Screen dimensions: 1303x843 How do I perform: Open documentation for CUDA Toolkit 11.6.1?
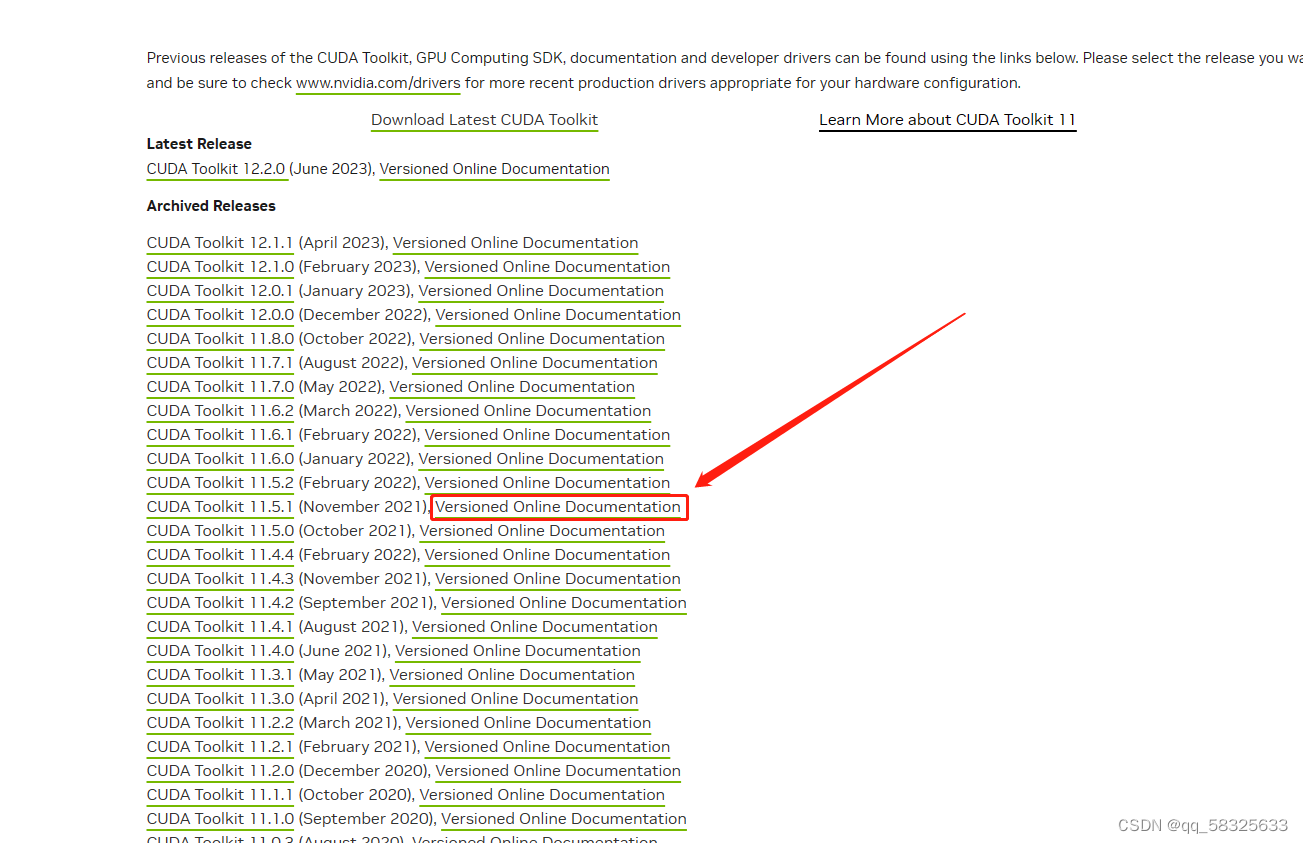[x=547, y=435]
